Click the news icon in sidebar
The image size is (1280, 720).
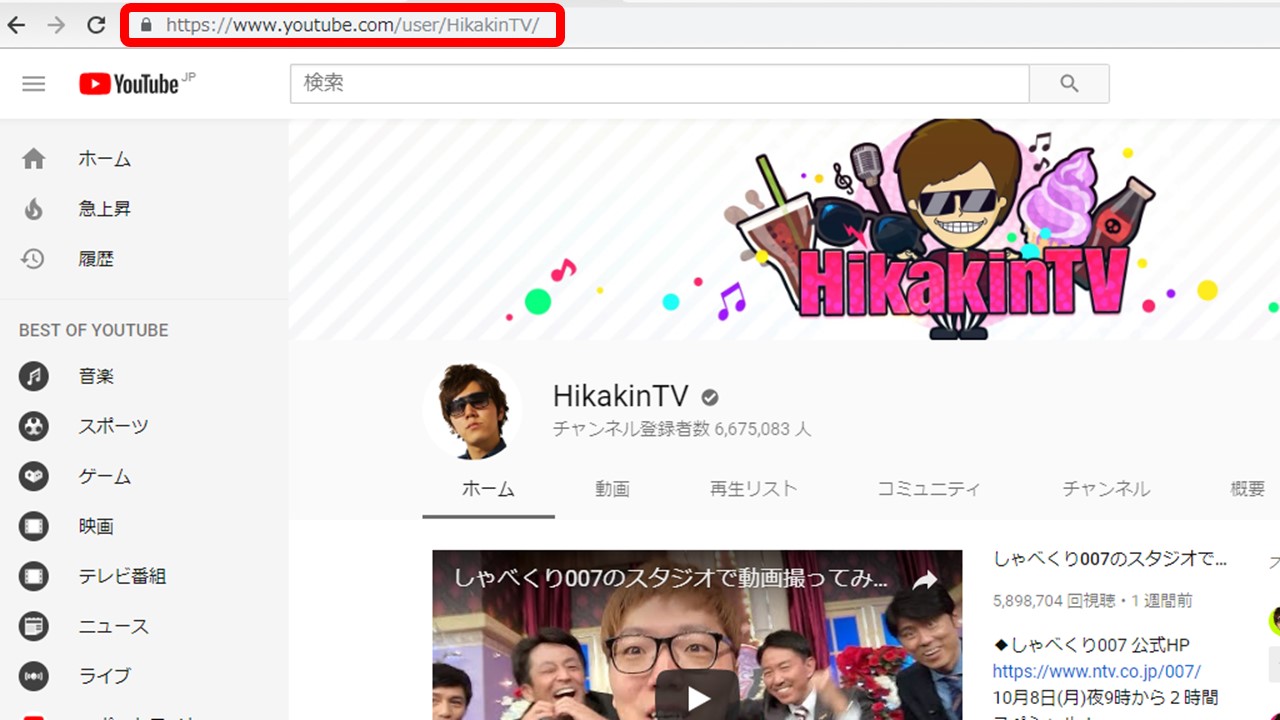(34, 626)
